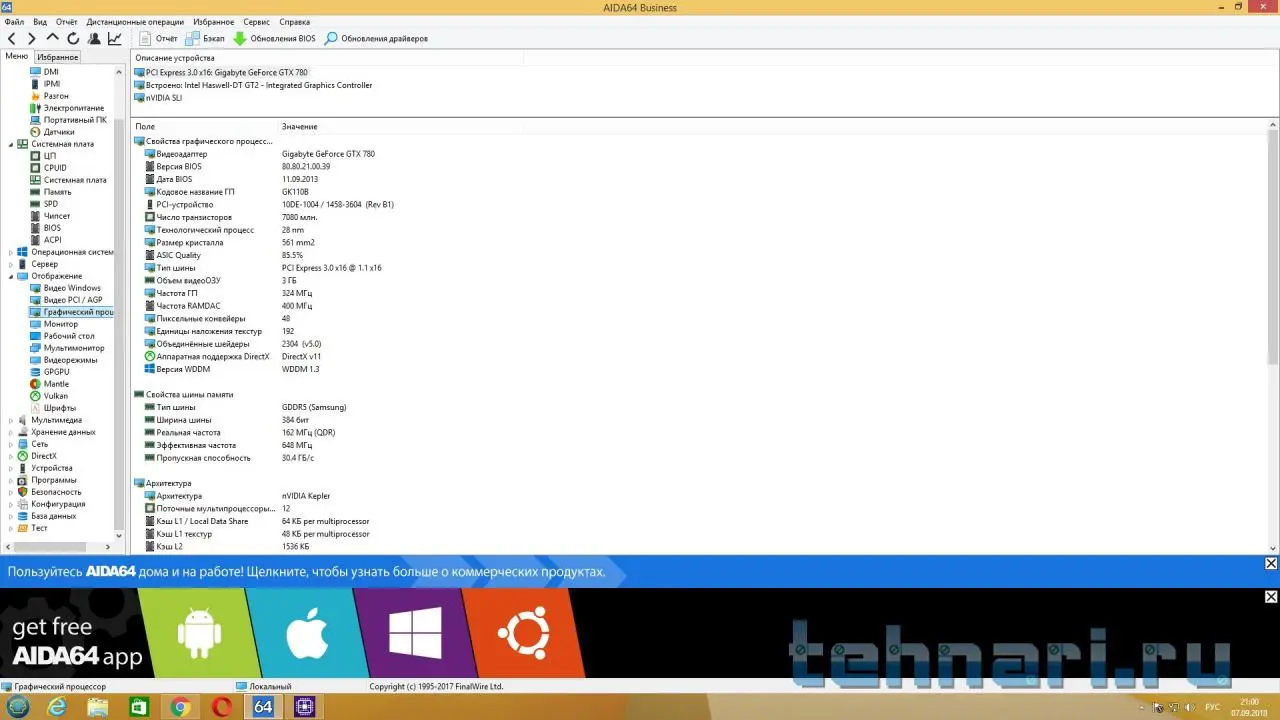1280x720 pixels.
Task: Open Opera browser from the taskbar
Action: 222,707
